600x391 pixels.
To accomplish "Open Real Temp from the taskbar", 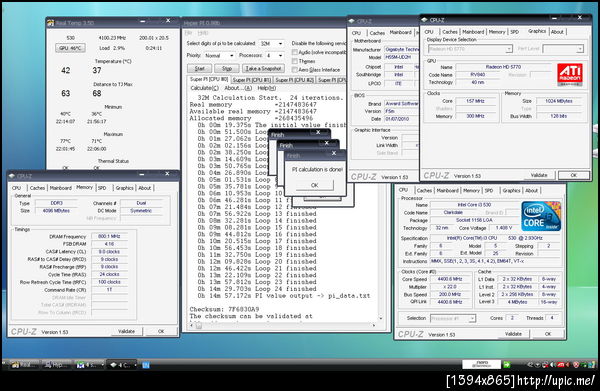I will 24,365.
